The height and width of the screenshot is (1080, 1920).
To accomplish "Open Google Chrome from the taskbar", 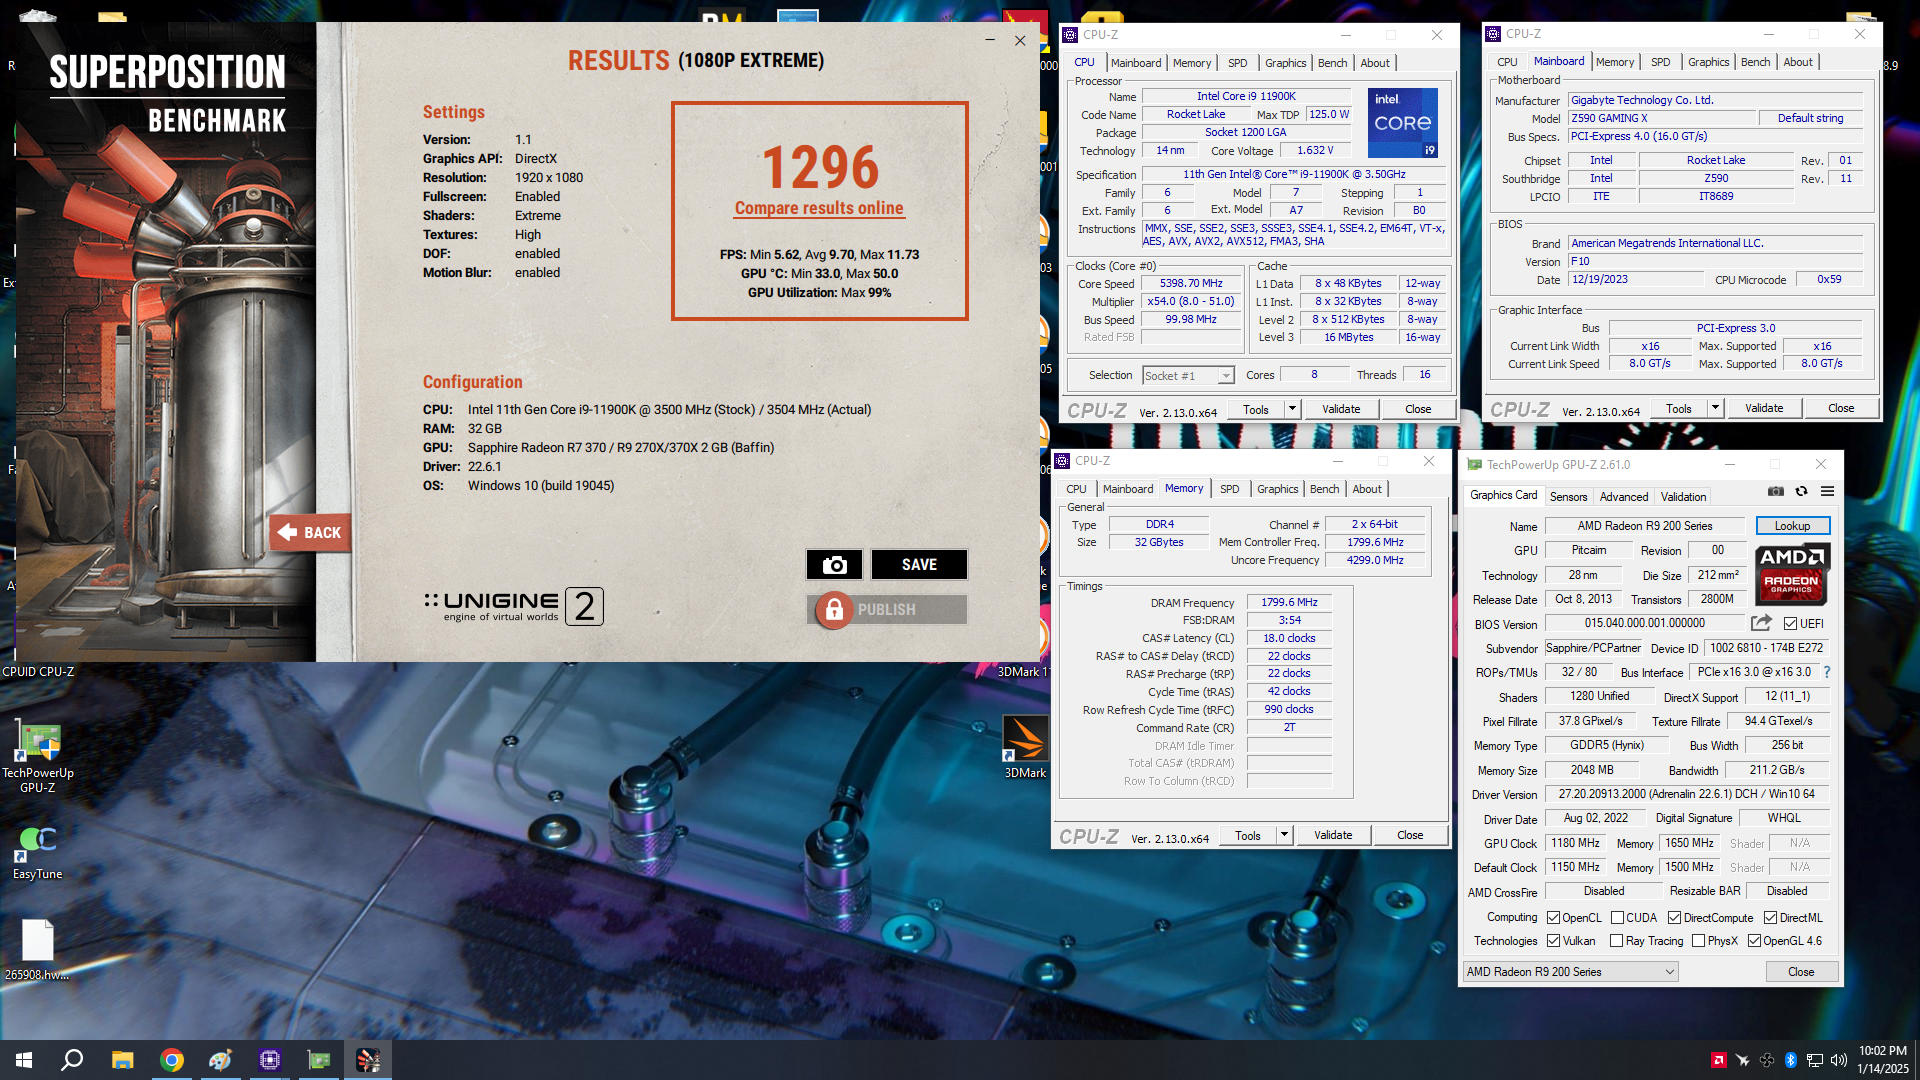I will click(x=172, y=1060).
